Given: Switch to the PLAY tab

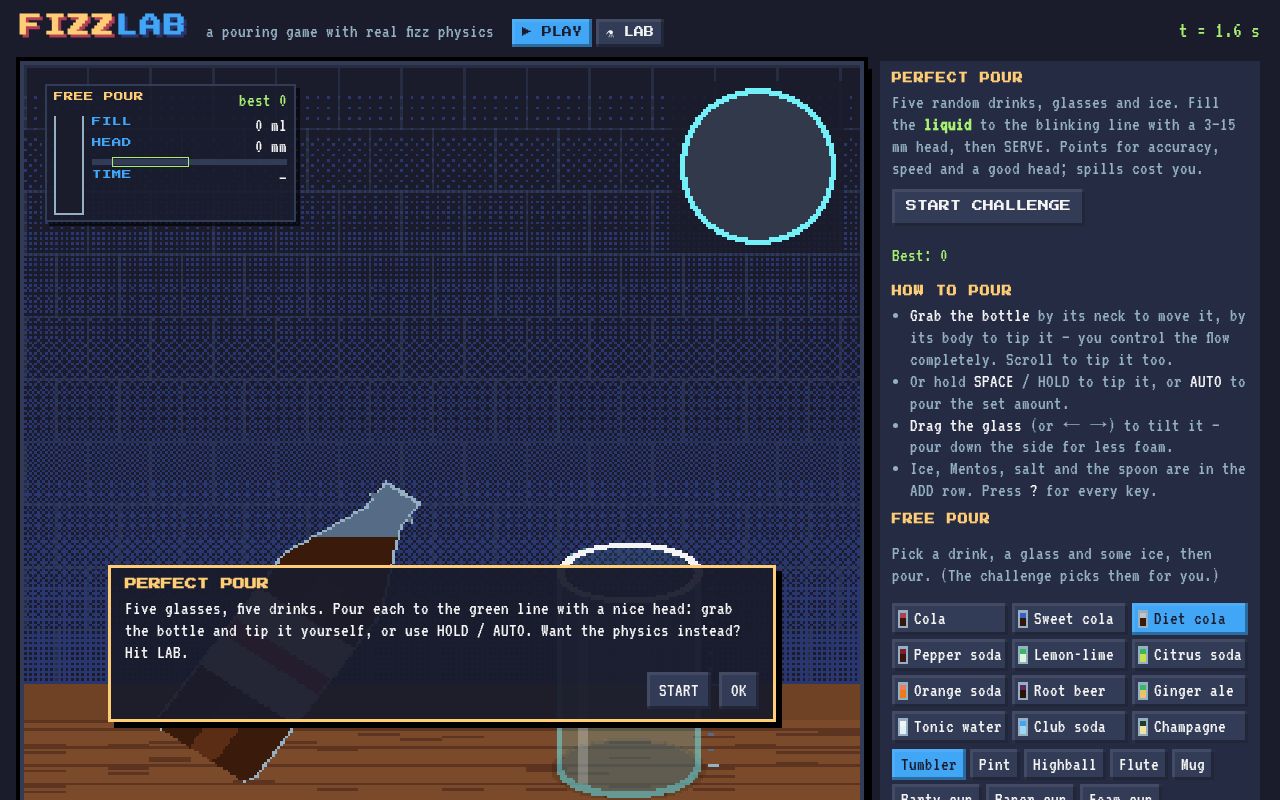Looking at the screenshot, I should [x=551, y=32].
